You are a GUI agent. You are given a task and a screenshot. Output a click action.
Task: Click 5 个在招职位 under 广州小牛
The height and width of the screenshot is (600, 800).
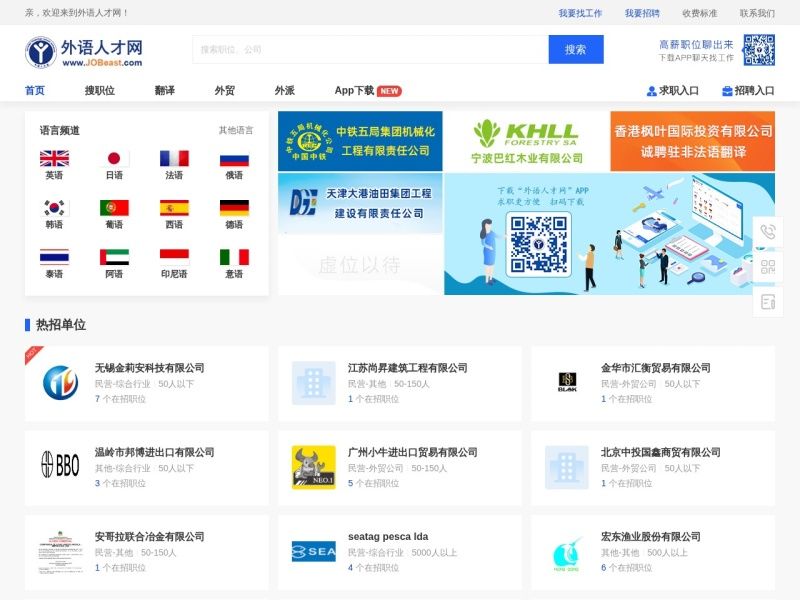(x=373, y=483)
